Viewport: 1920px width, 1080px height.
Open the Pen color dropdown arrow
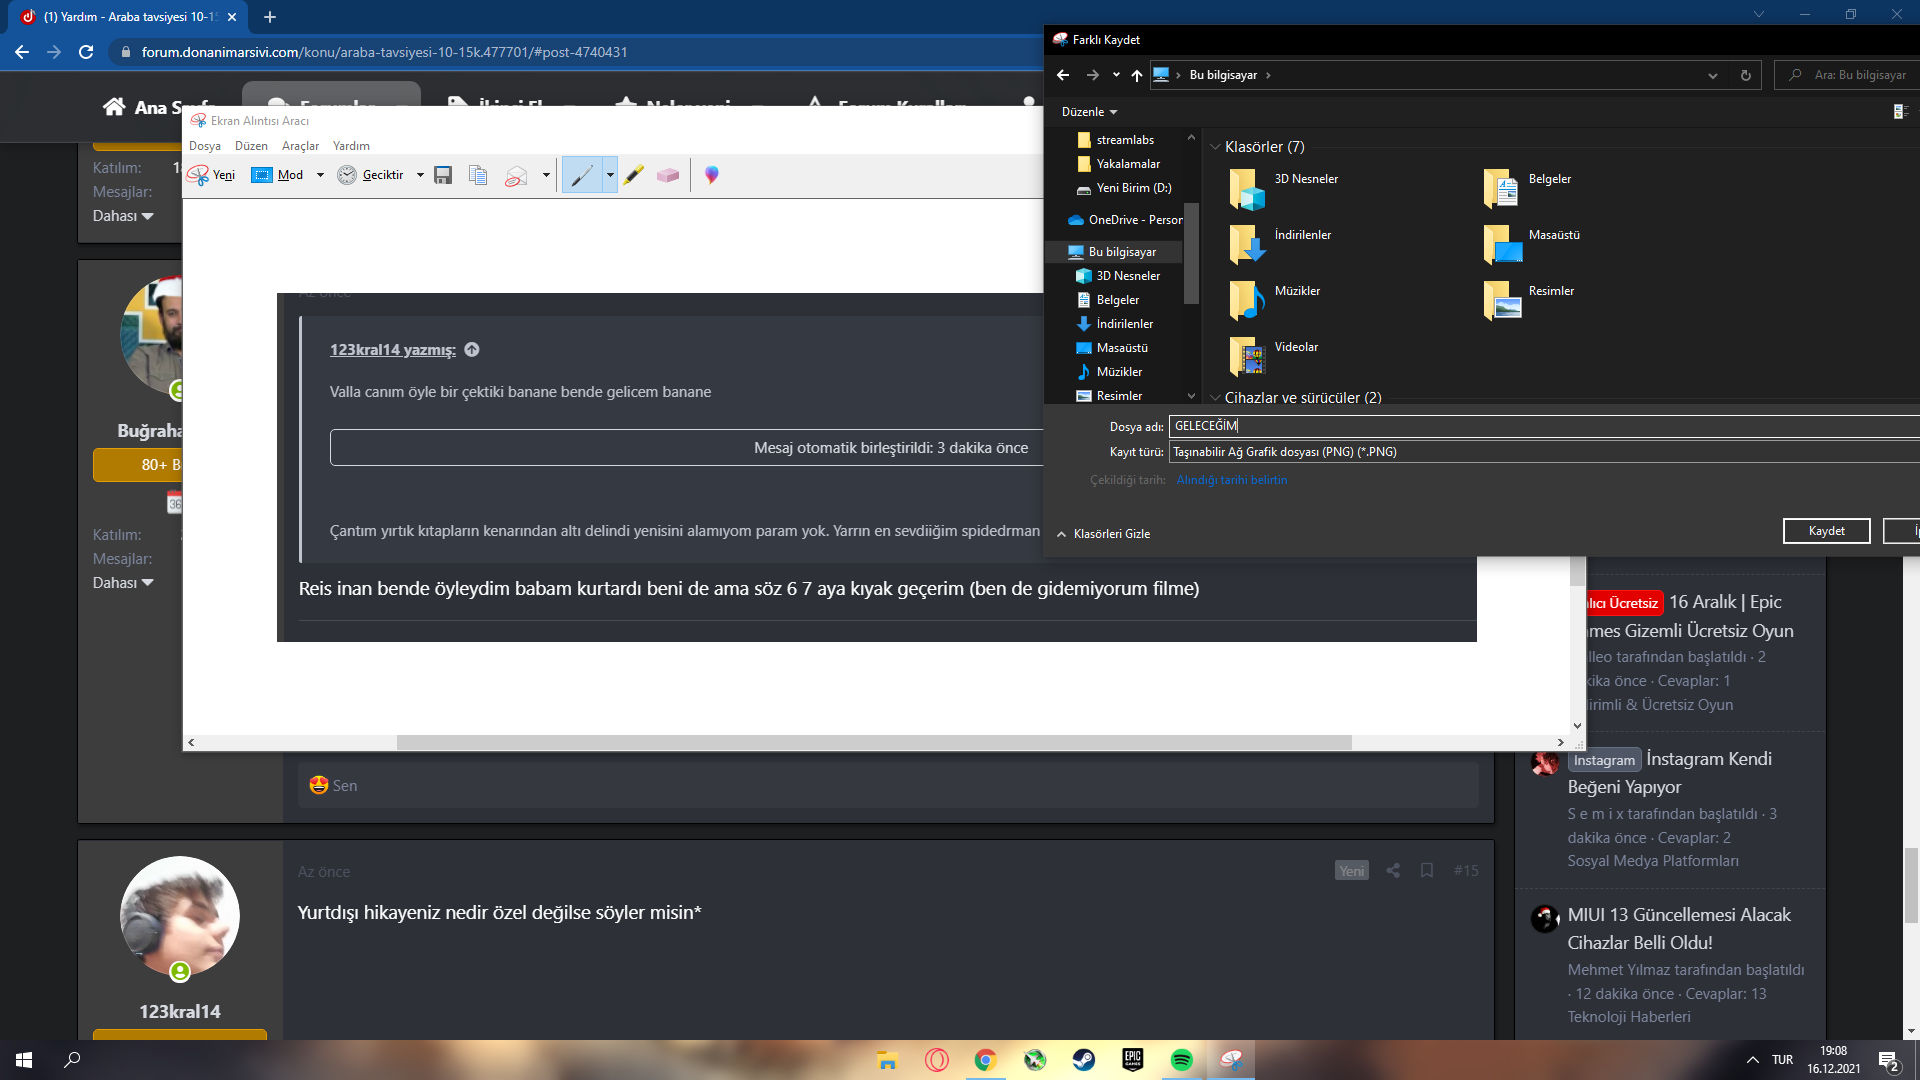click(610, 175)
